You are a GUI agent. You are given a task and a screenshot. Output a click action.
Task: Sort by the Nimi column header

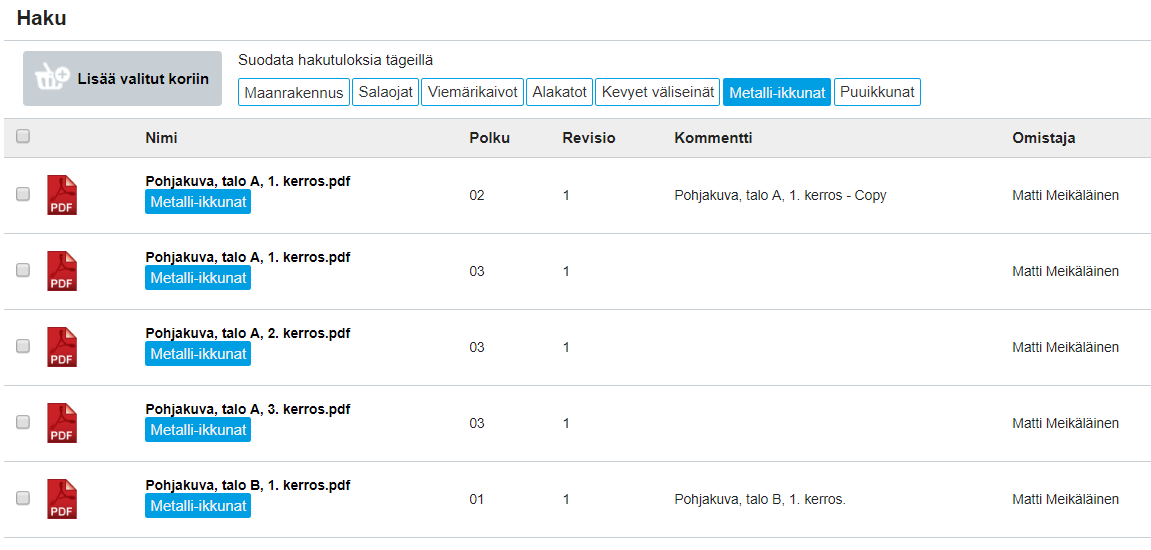pyautogui.click(x=161, y=138)
